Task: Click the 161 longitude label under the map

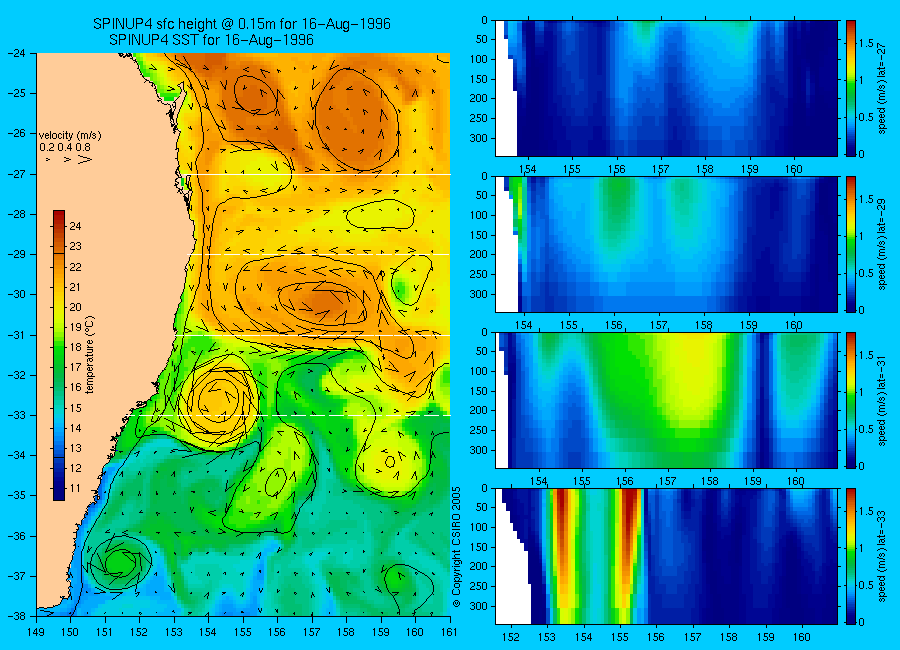Action: click(449, 632)
